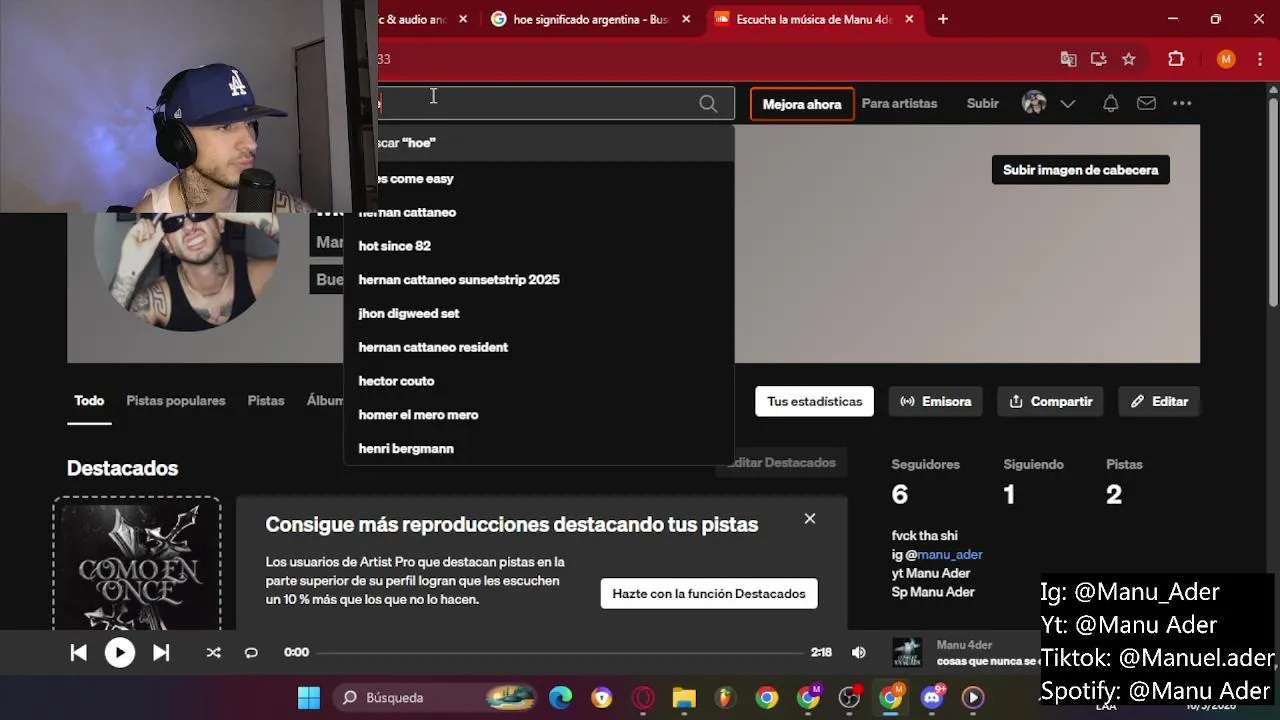Close the 'Escucha la música de Manu' tab
The height and width of the screenshot is (720, 1280).
(909, 19)
